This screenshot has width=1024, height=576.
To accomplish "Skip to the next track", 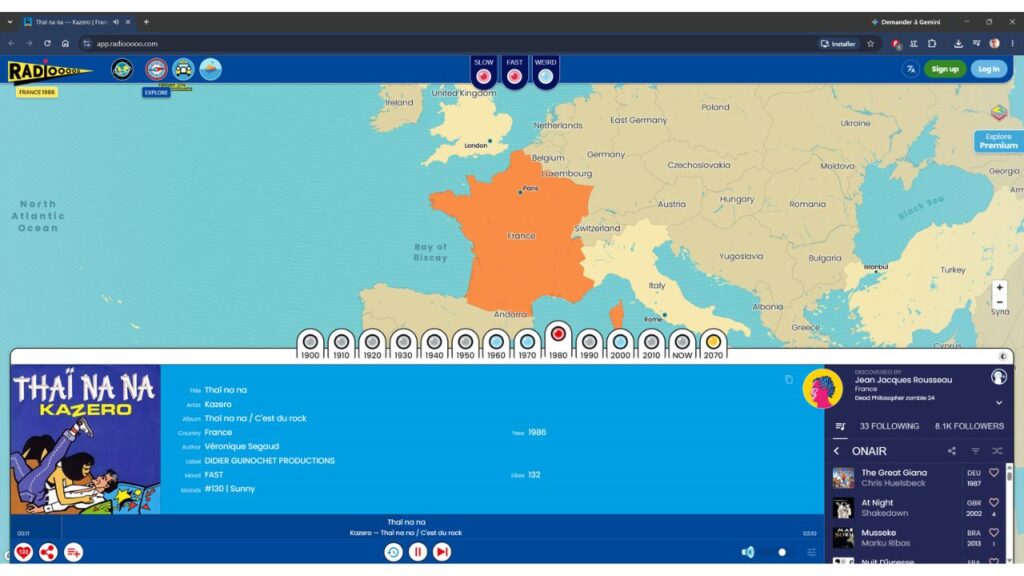I will [442, 552].
